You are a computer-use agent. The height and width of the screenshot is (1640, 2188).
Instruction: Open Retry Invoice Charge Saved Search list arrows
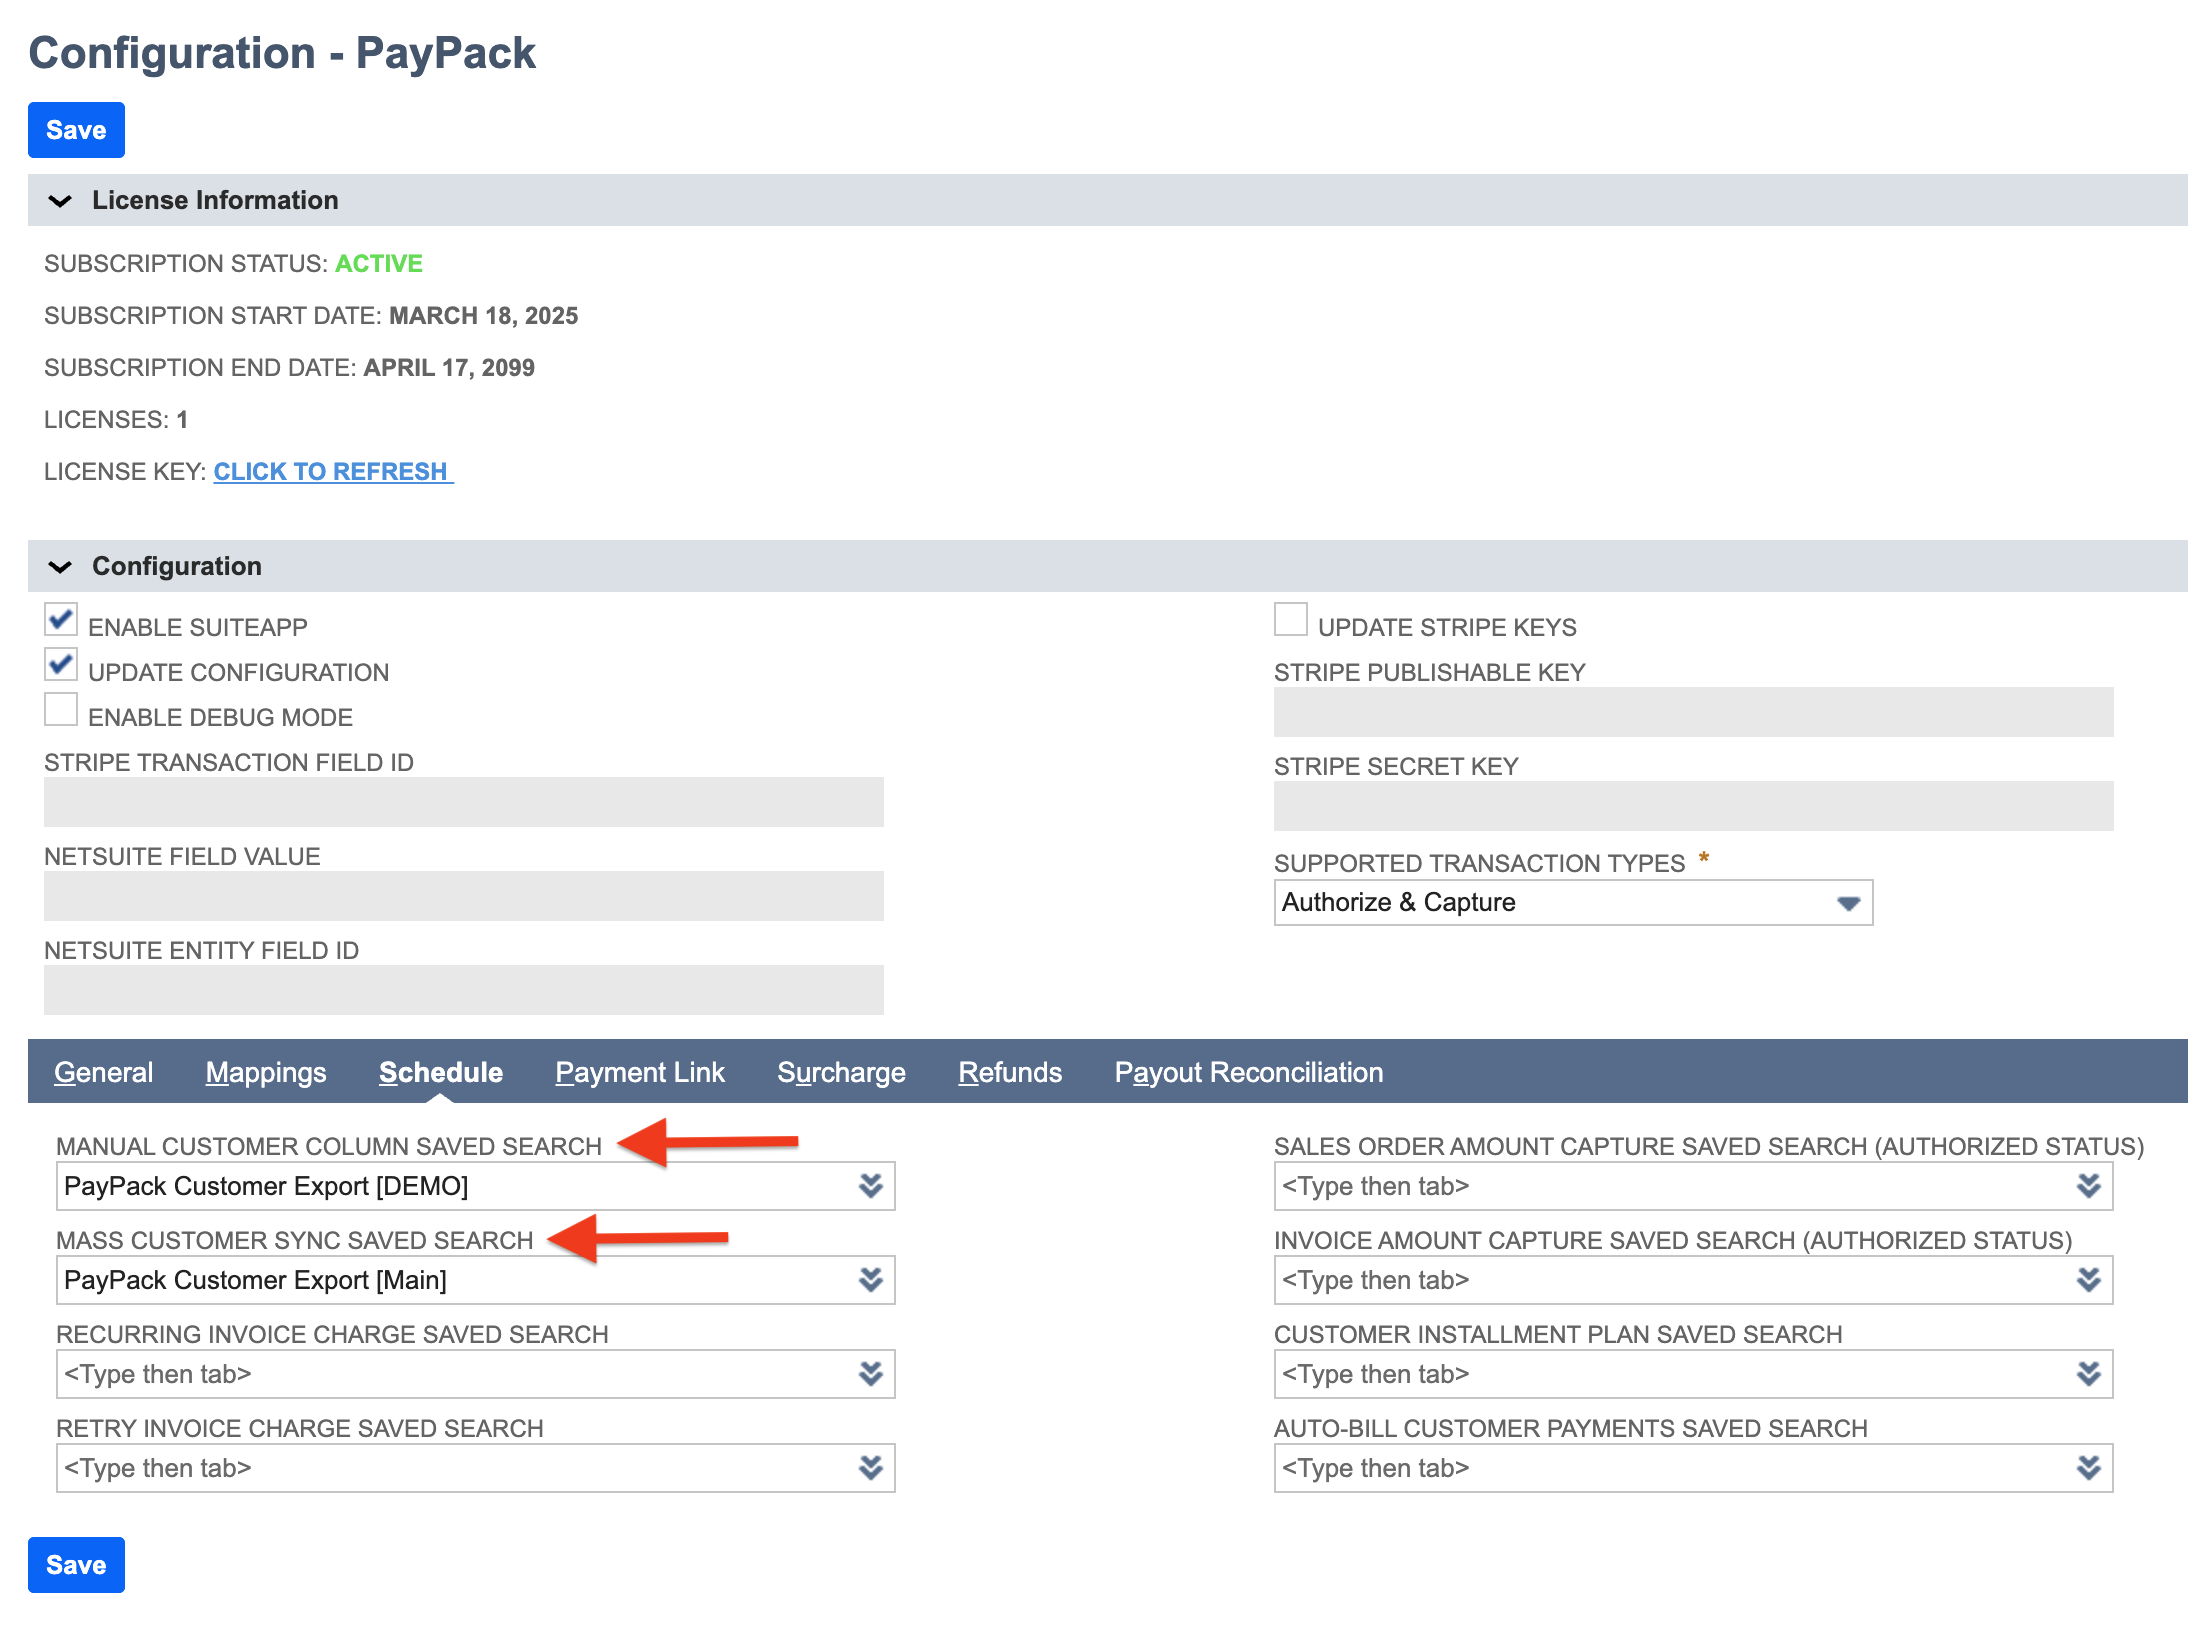(x=871, y=1468)
